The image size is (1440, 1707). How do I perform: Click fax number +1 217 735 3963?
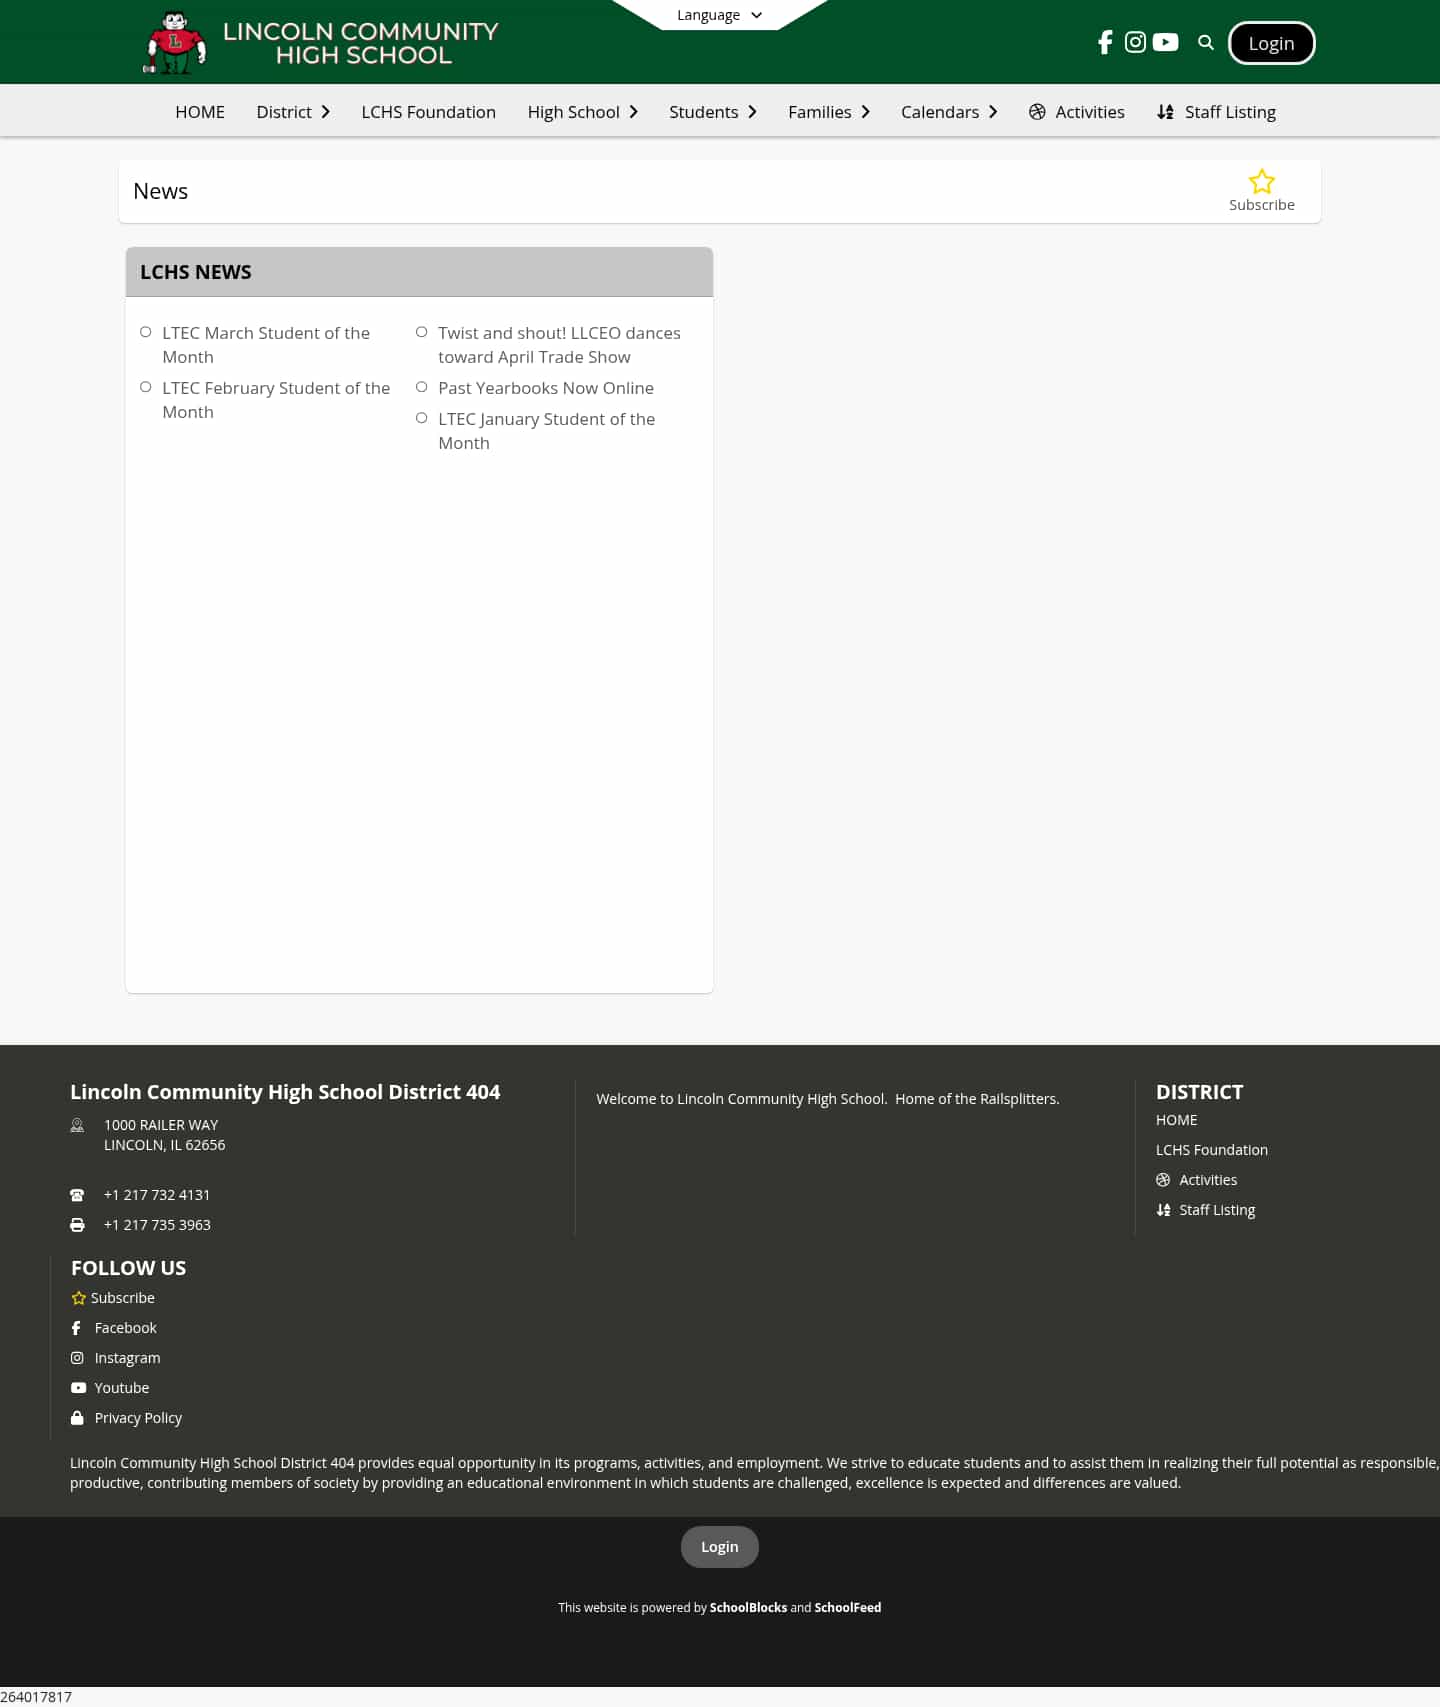click(157, 1225)
